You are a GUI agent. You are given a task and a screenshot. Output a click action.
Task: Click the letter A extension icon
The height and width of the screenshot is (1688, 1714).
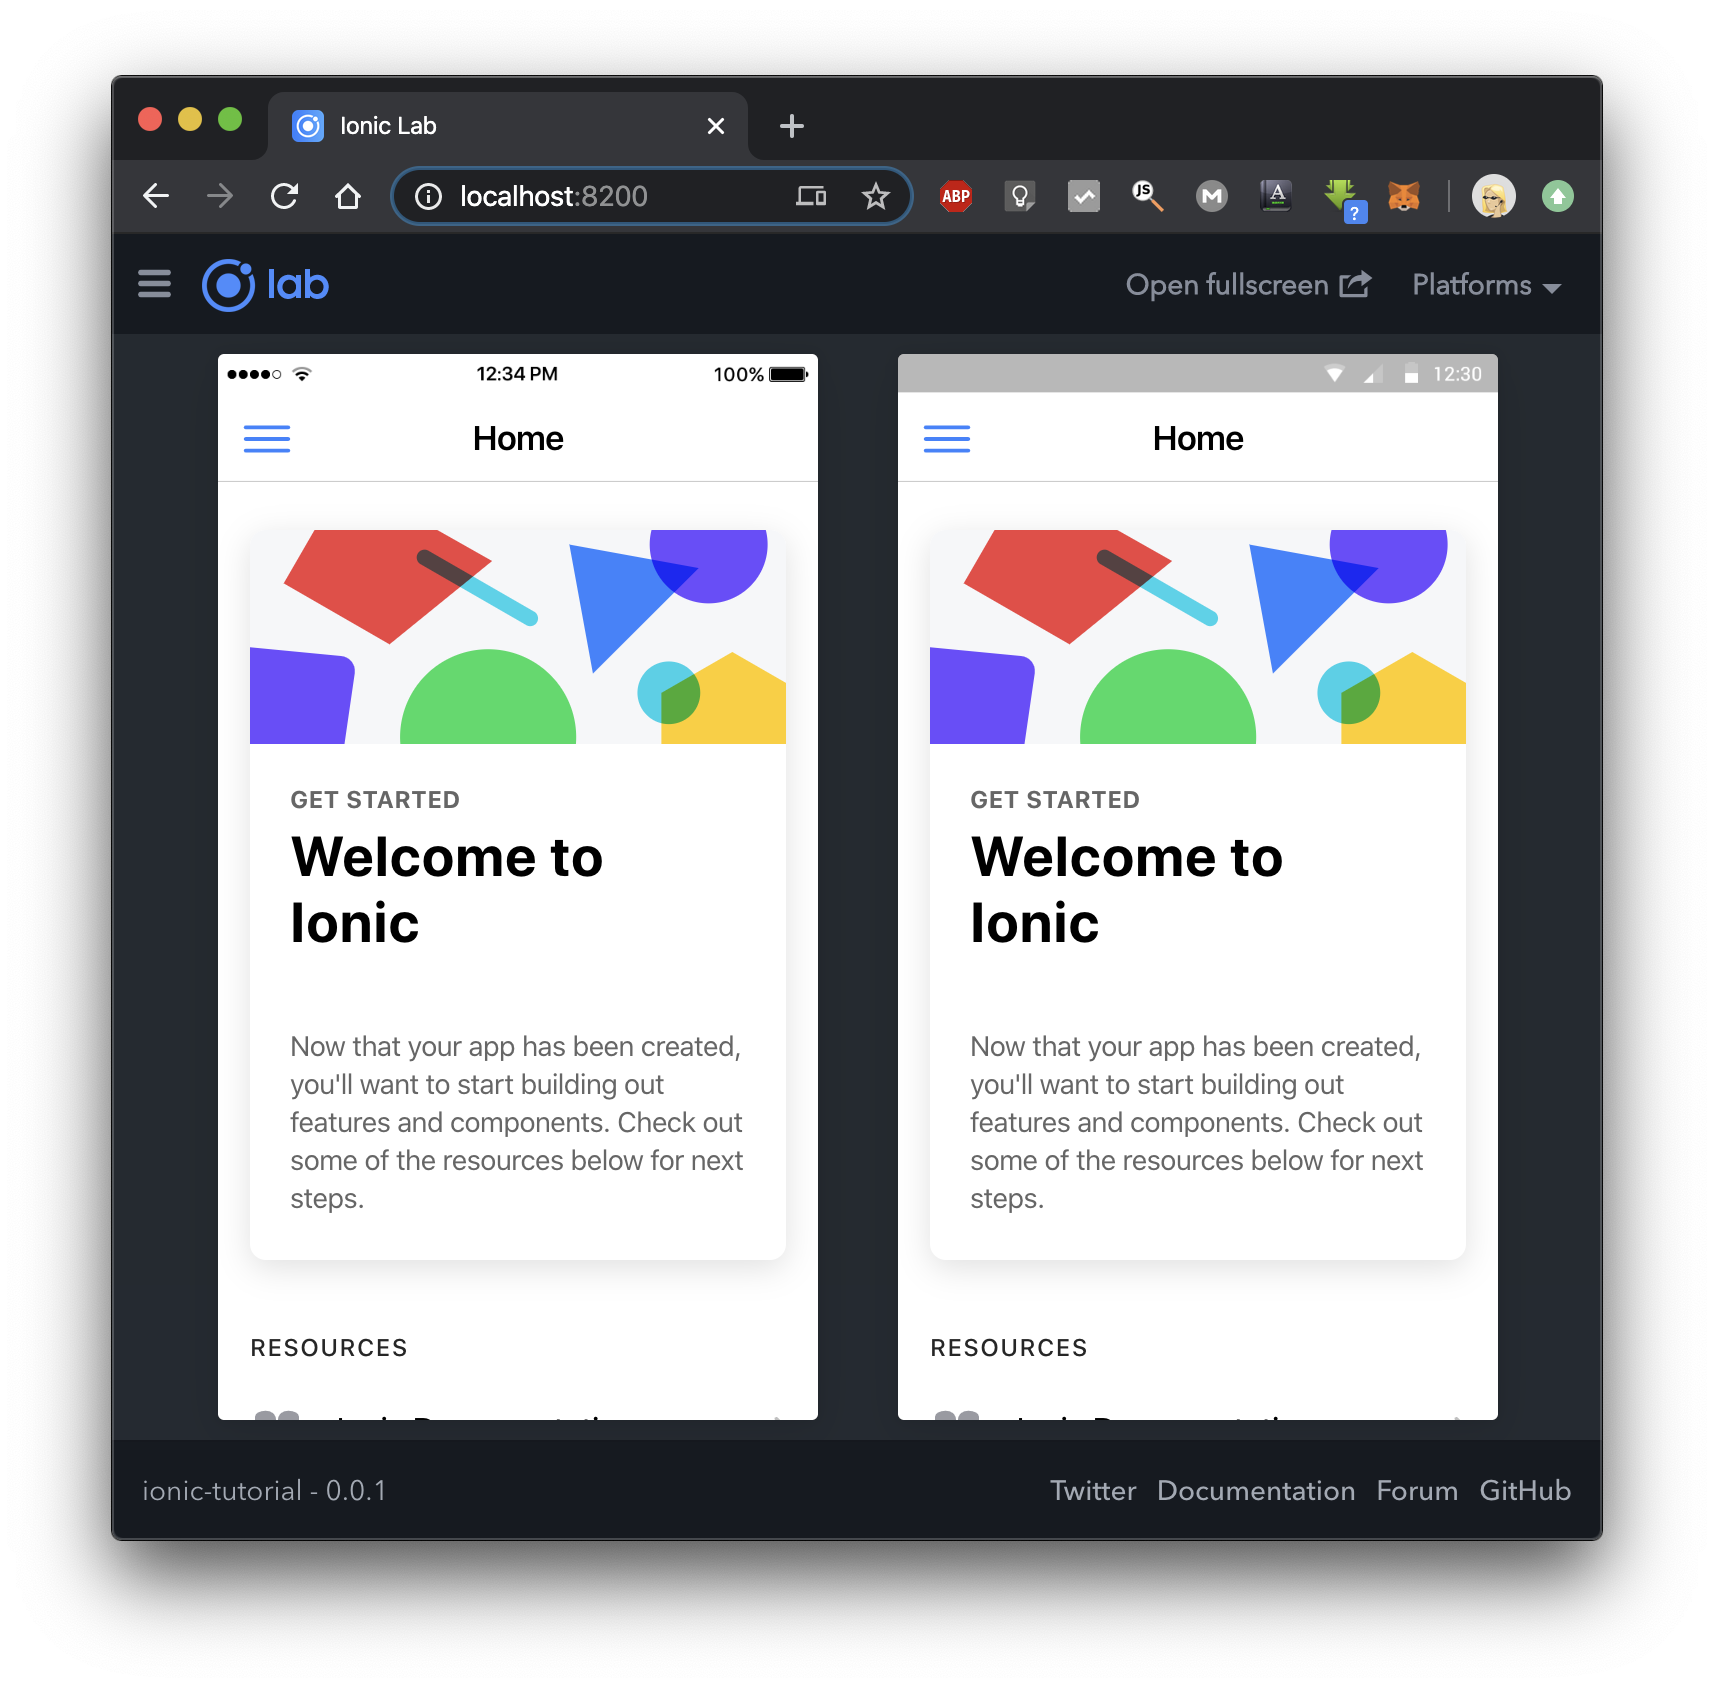click(1276, 196)
